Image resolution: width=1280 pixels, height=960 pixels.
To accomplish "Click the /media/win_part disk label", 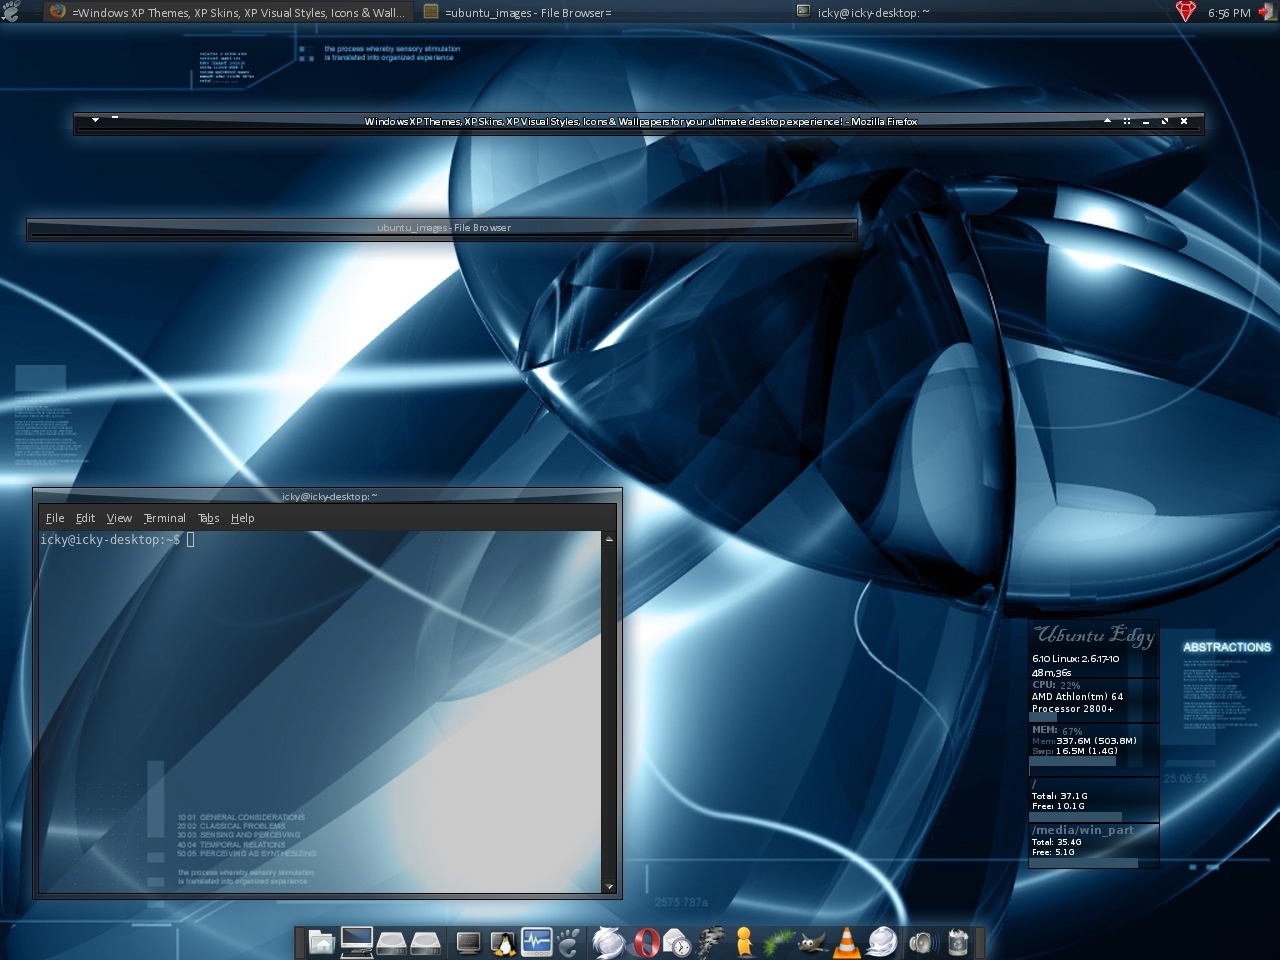I will [1083, 830].
